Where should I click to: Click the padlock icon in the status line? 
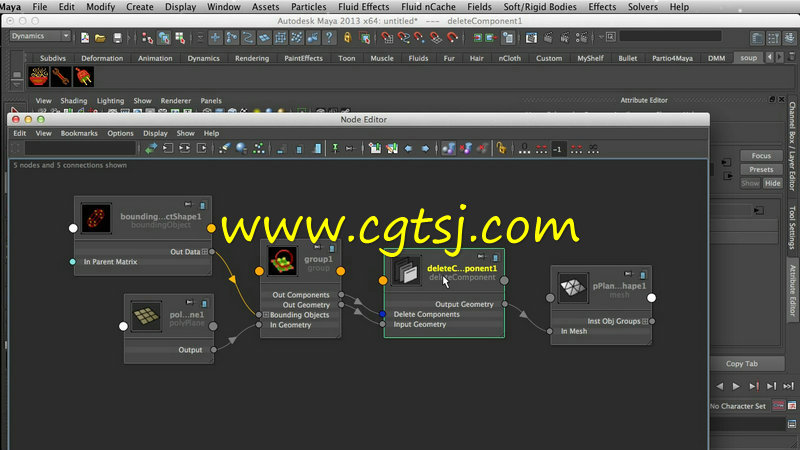click(347, 38)
